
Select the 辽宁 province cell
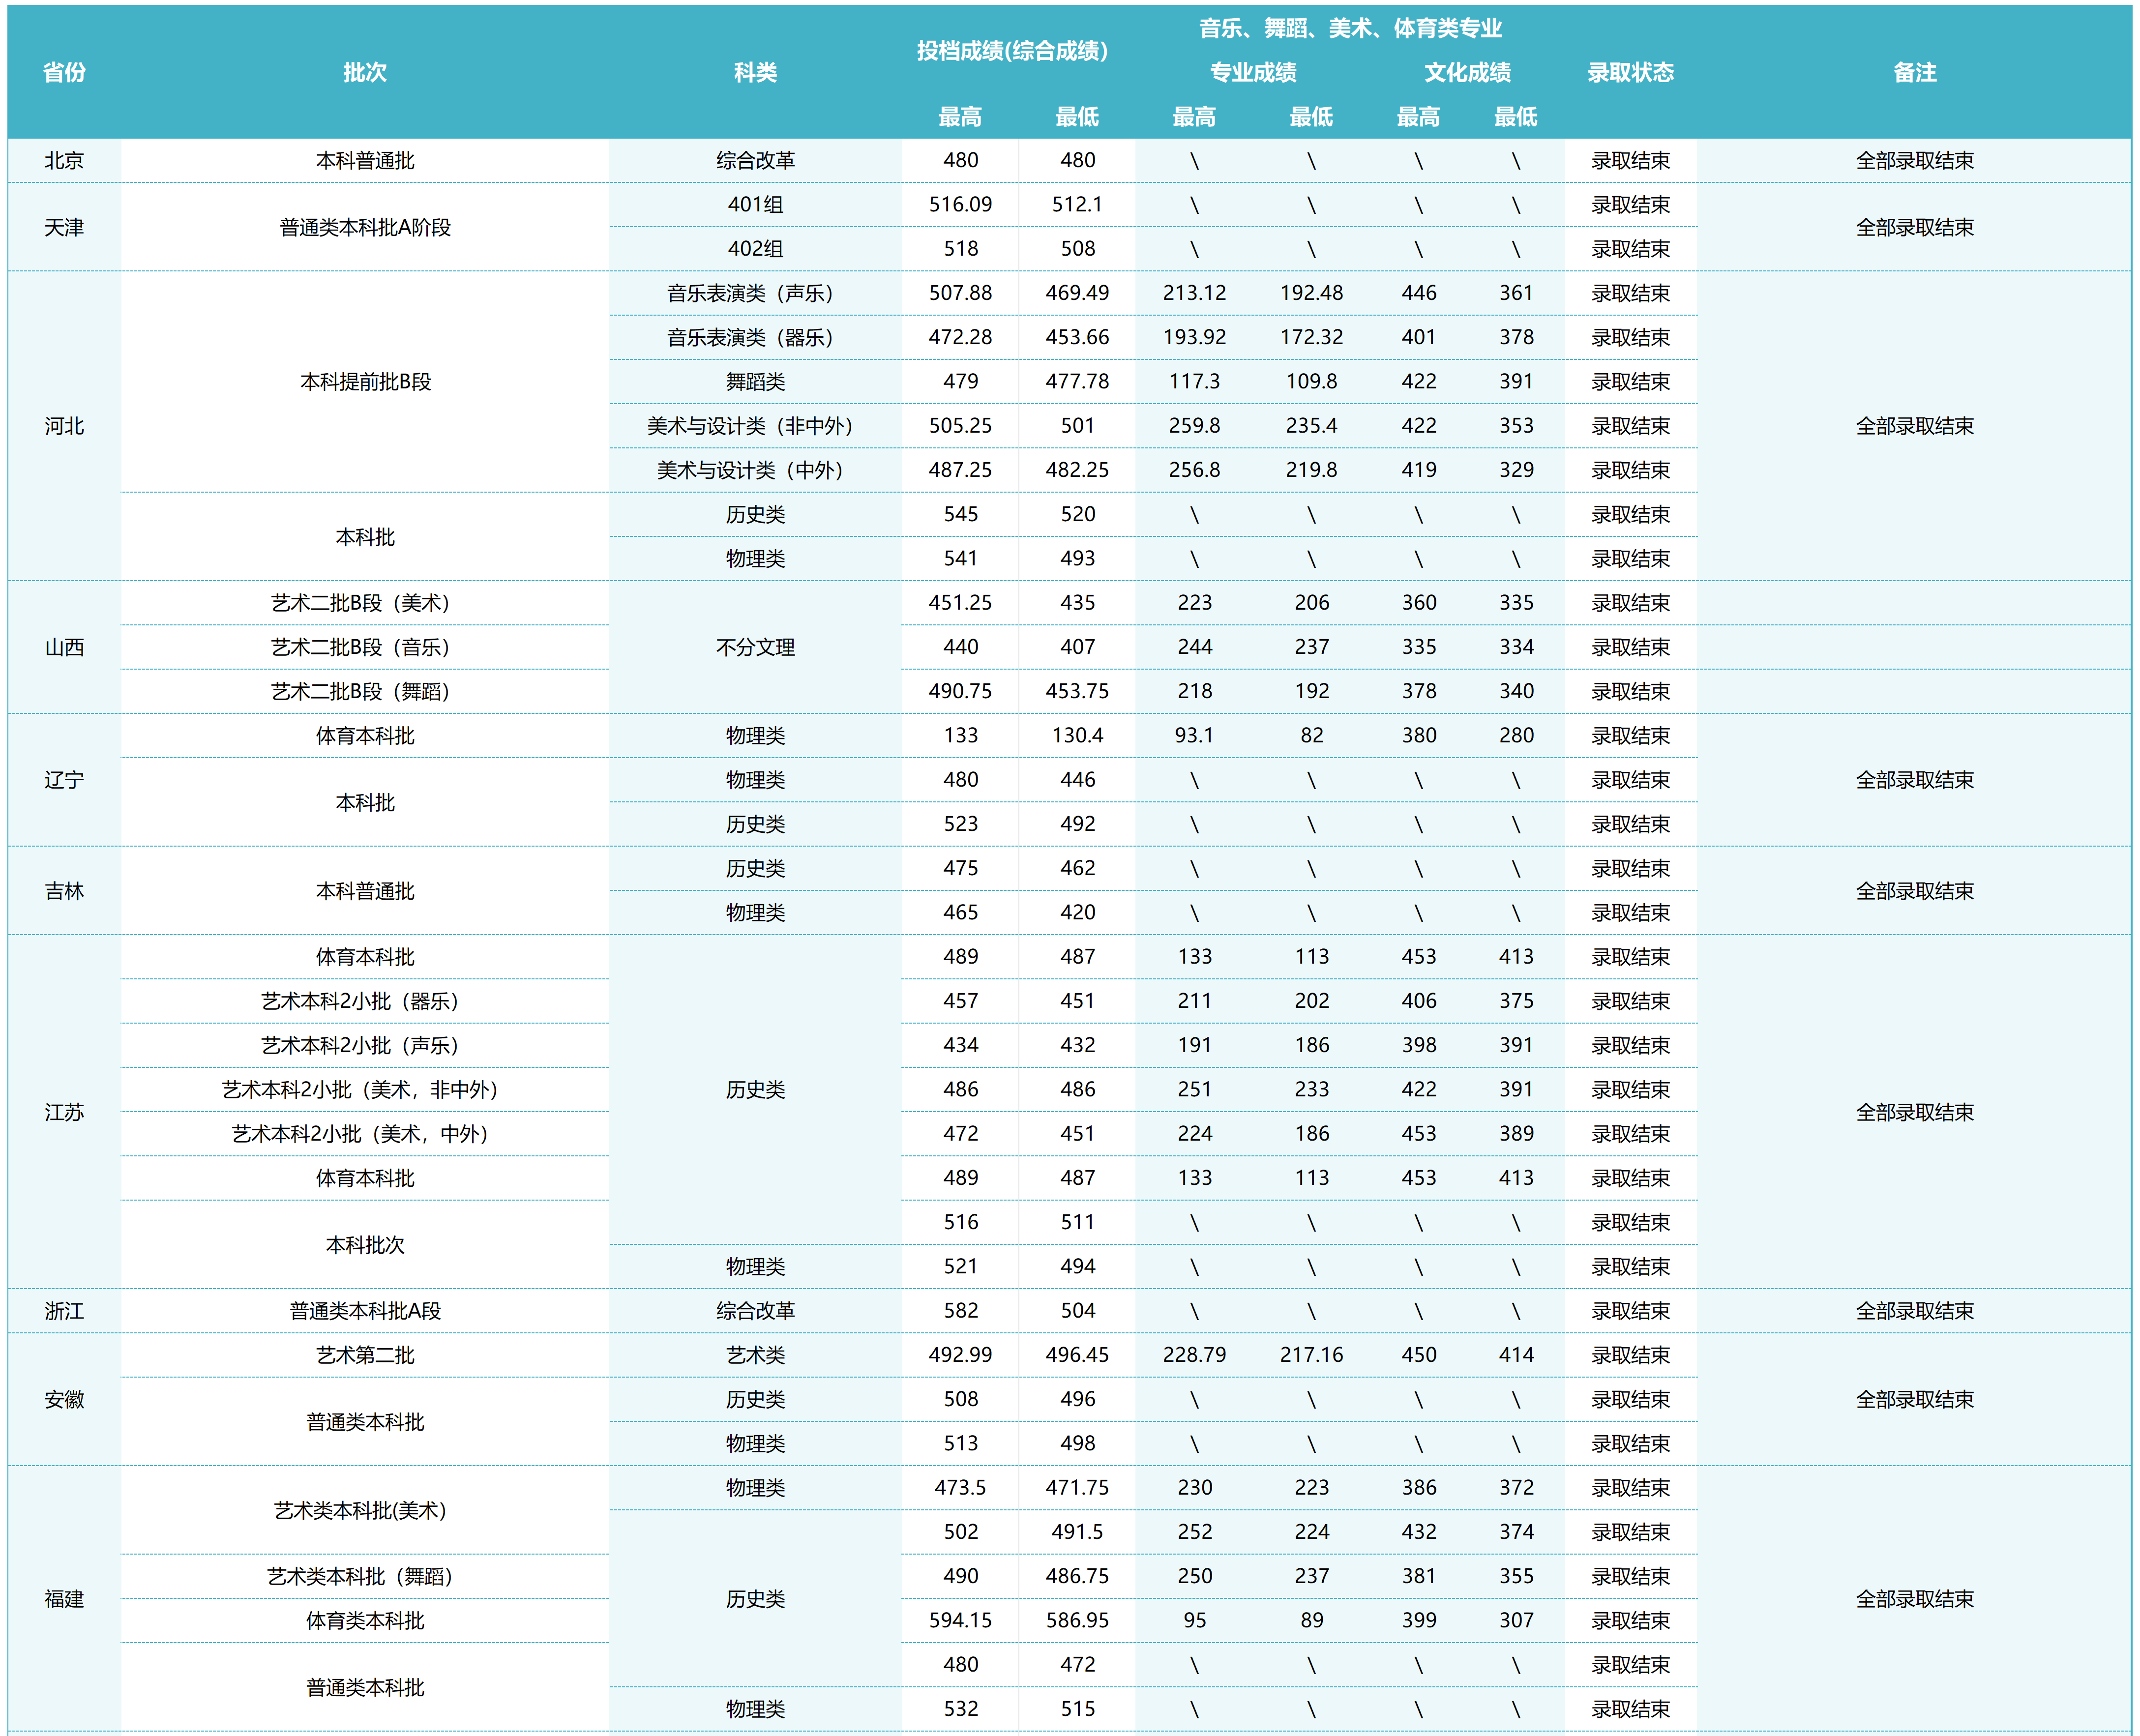pos(64,780)
